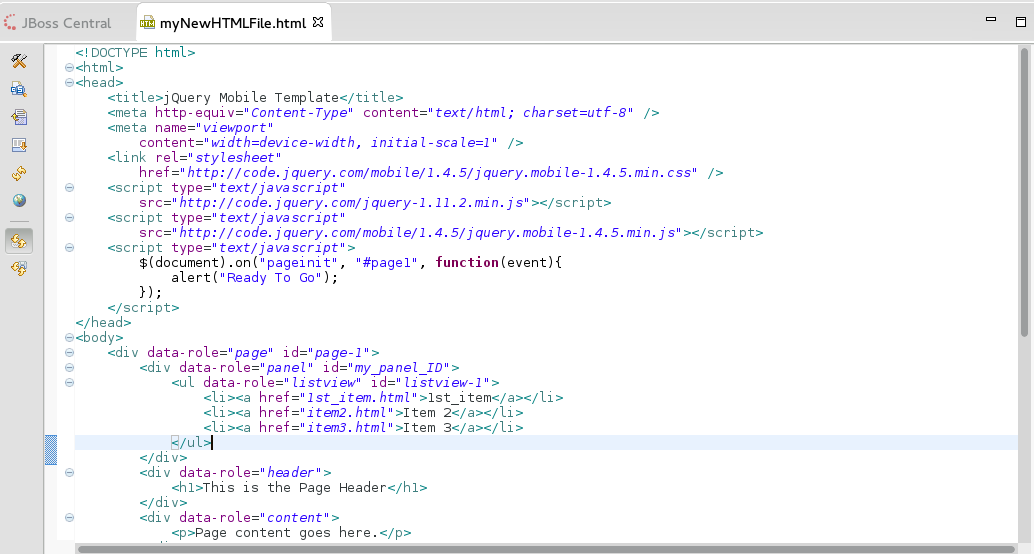Click the 'Page content goes here.' paragraph text
Viewport: 1034px width, 554px height.
287,532
